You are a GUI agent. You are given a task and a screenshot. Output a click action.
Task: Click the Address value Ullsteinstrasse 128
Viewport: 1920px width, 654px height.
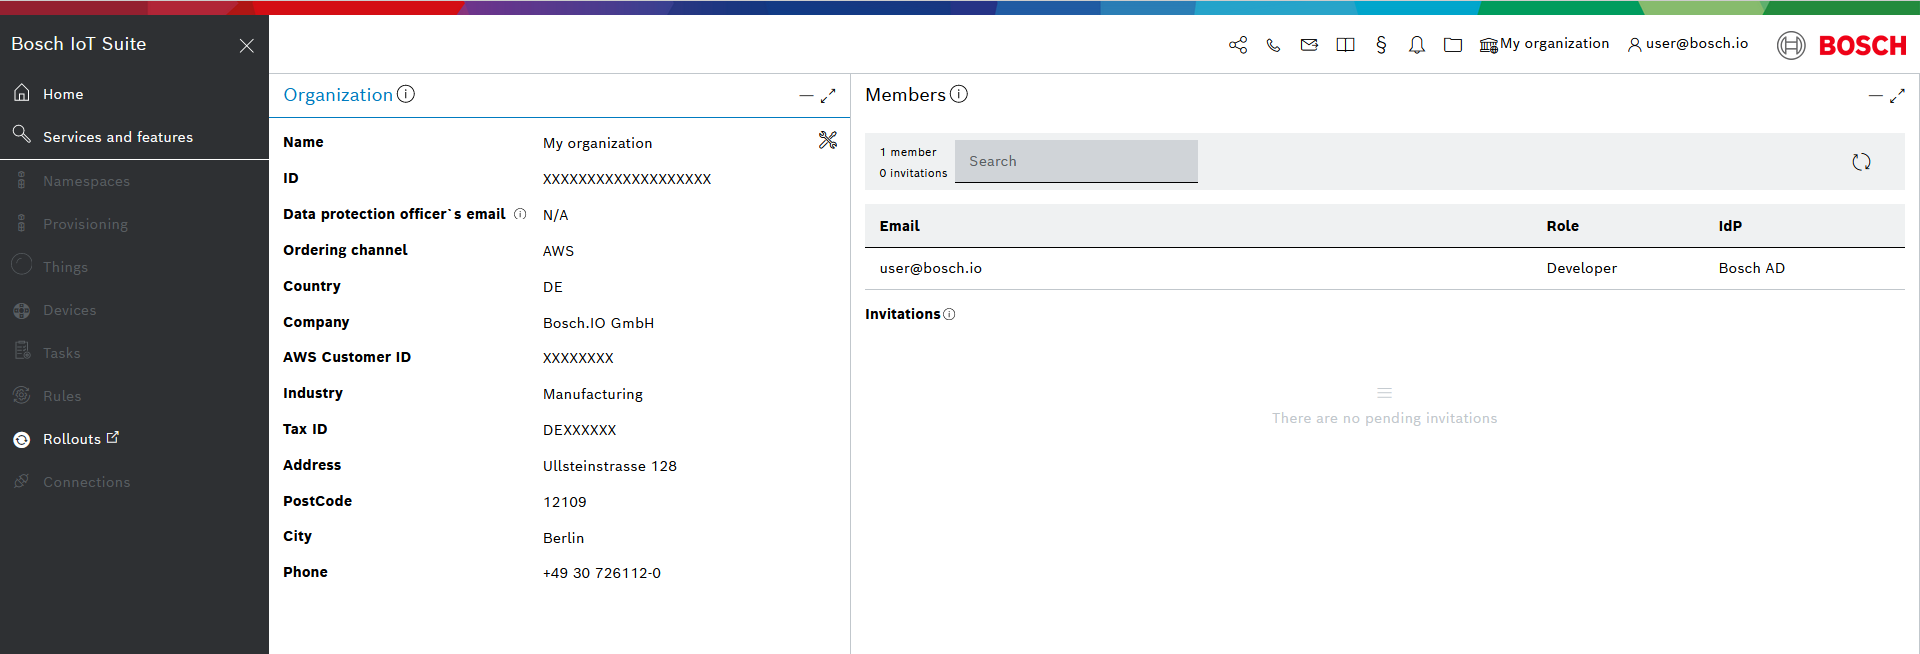[610, 466]
